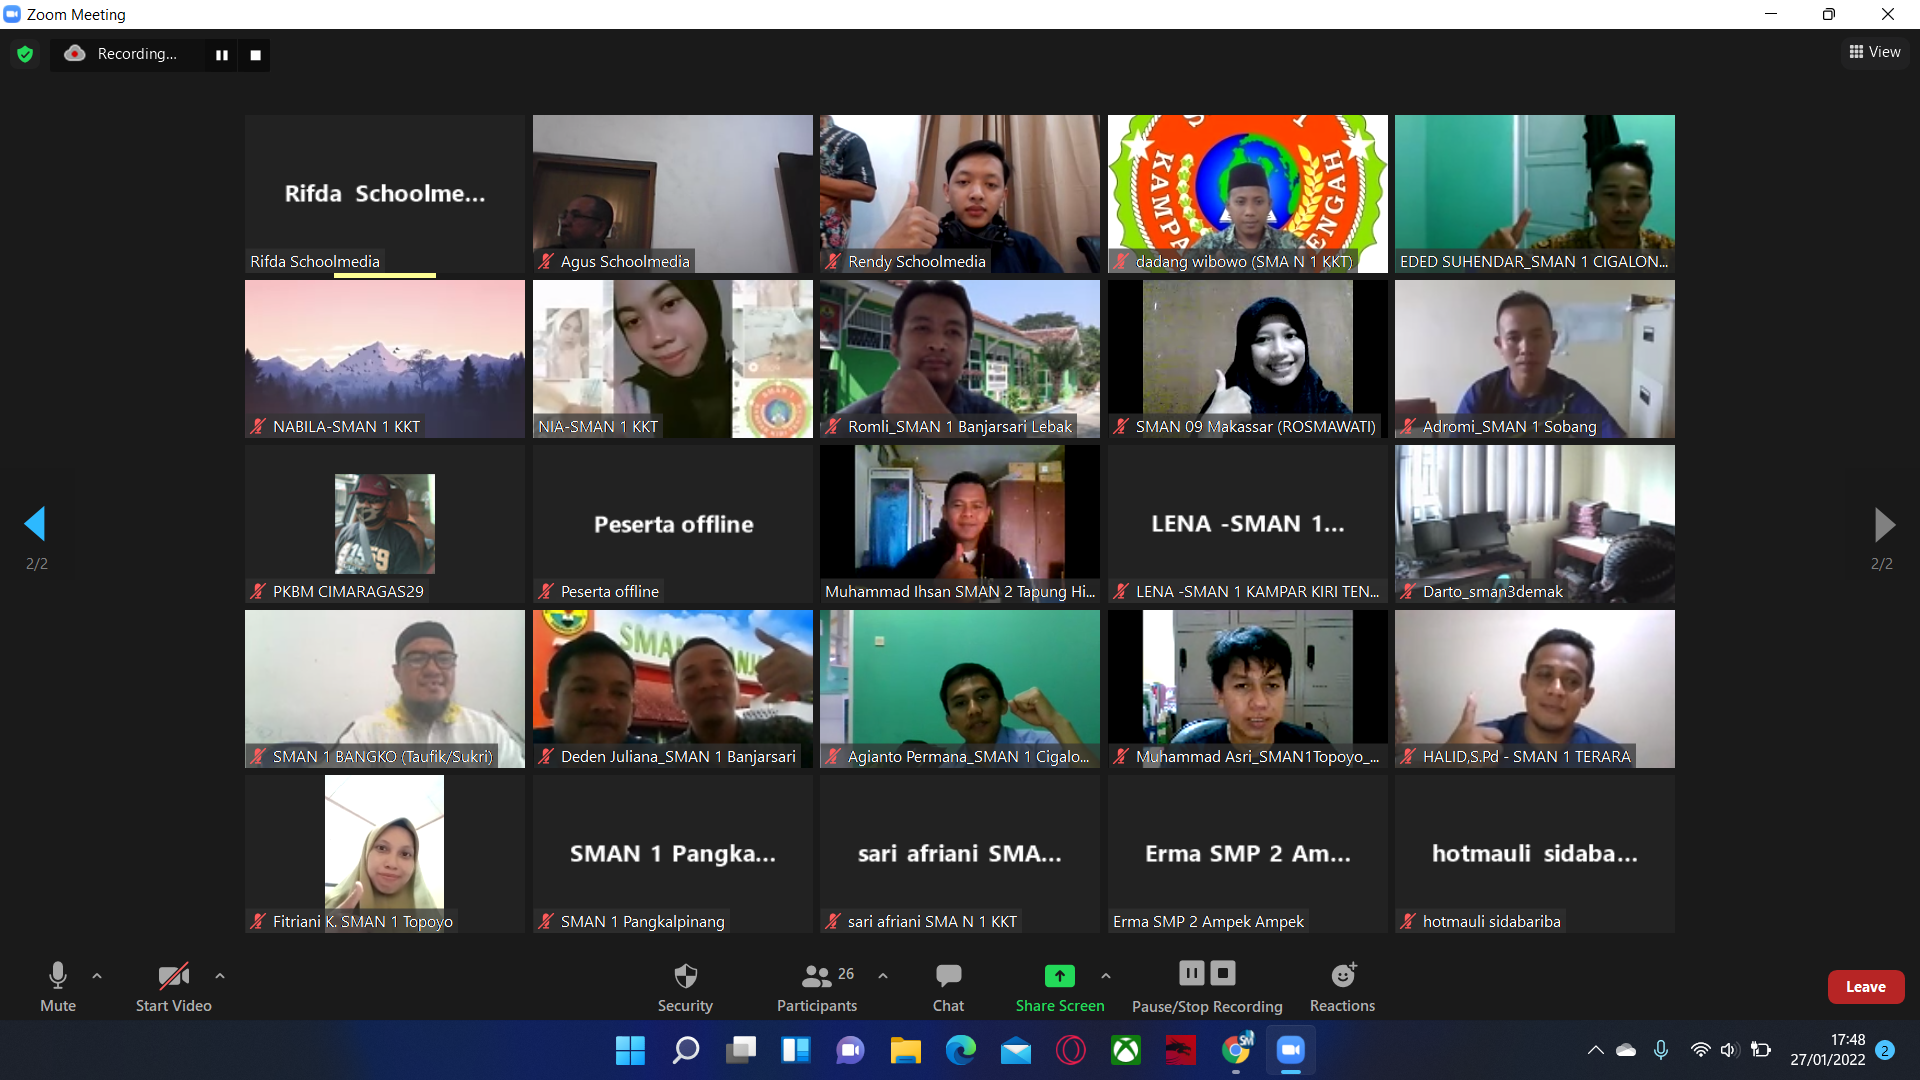Open the Reactions menu
Image resolution: width=1920 pixels, height=1080 pixels.
pyautogui.click(x=1342, y=986)
